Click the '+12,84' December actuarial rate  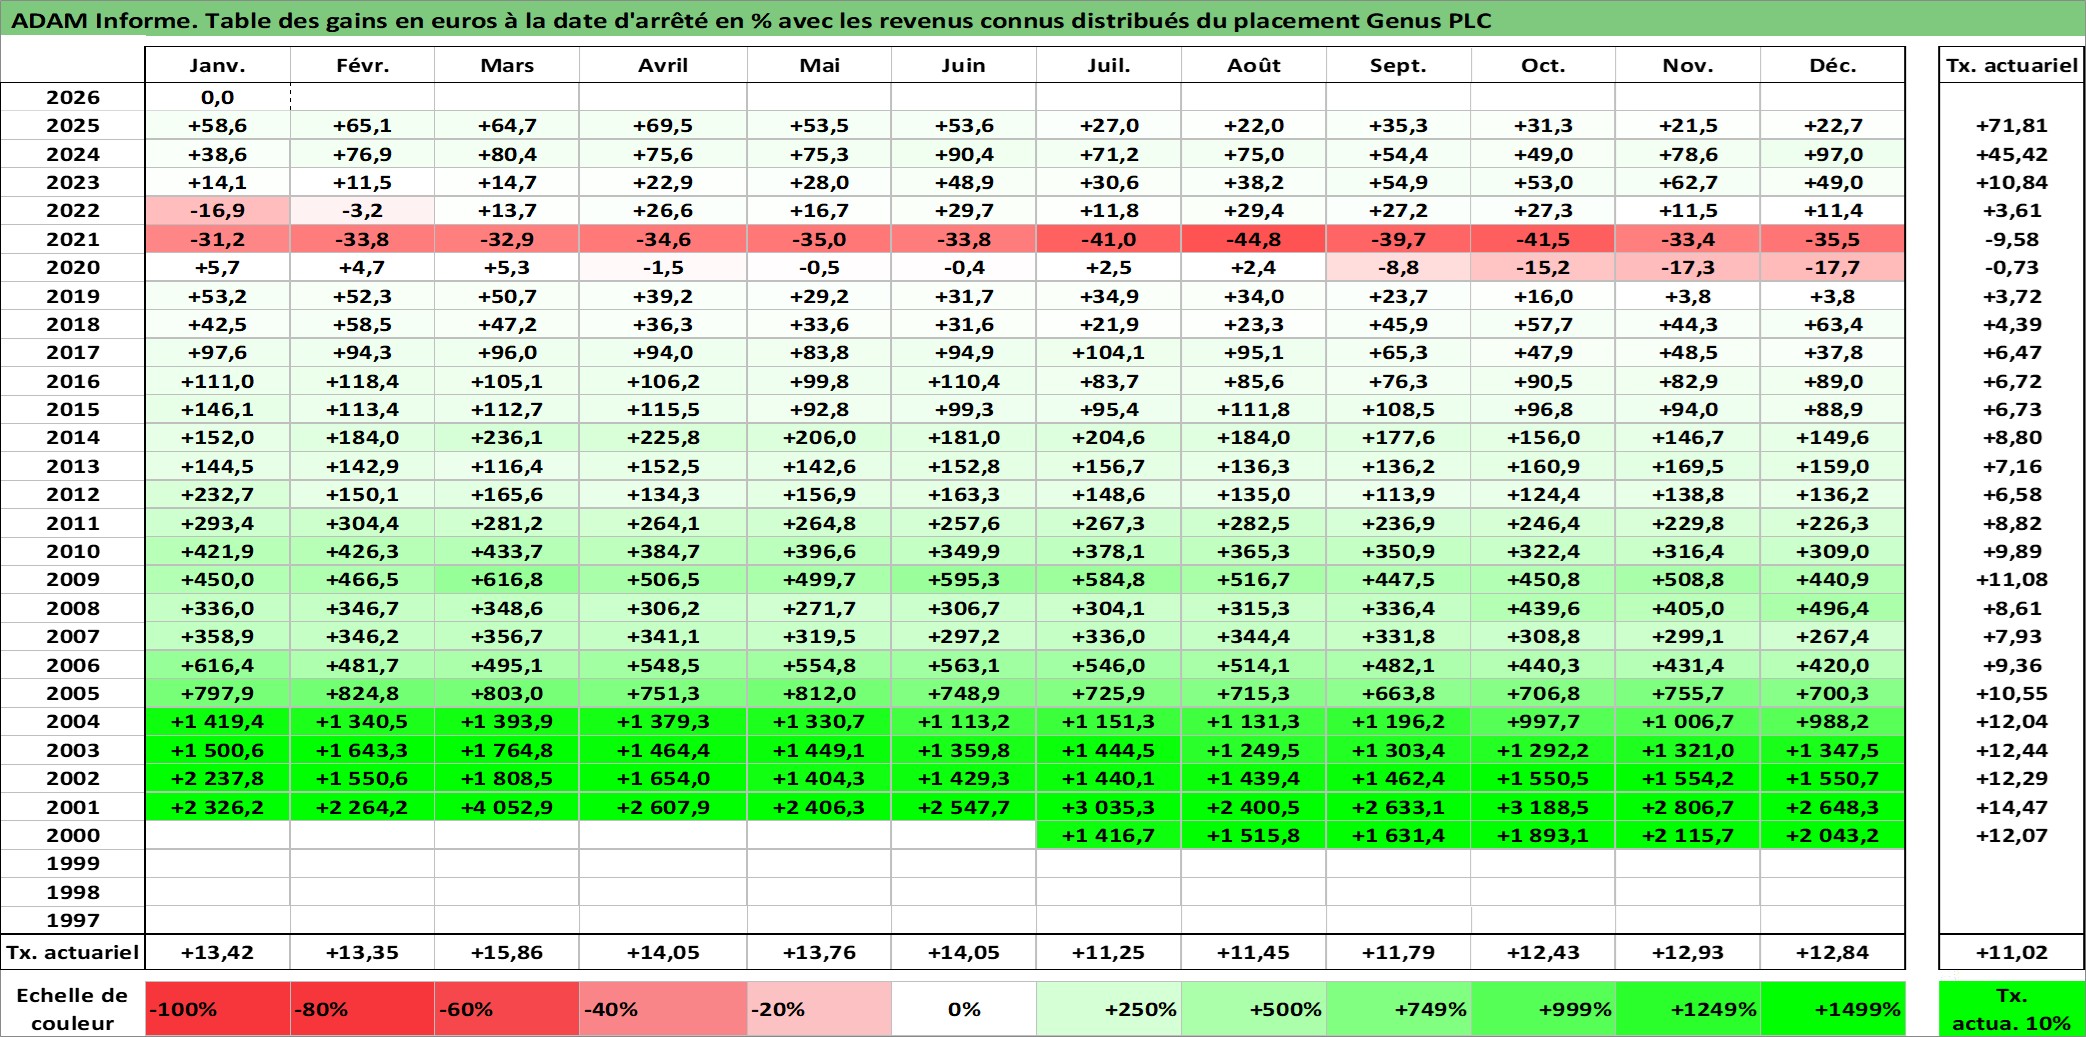tap(1833, 952)
